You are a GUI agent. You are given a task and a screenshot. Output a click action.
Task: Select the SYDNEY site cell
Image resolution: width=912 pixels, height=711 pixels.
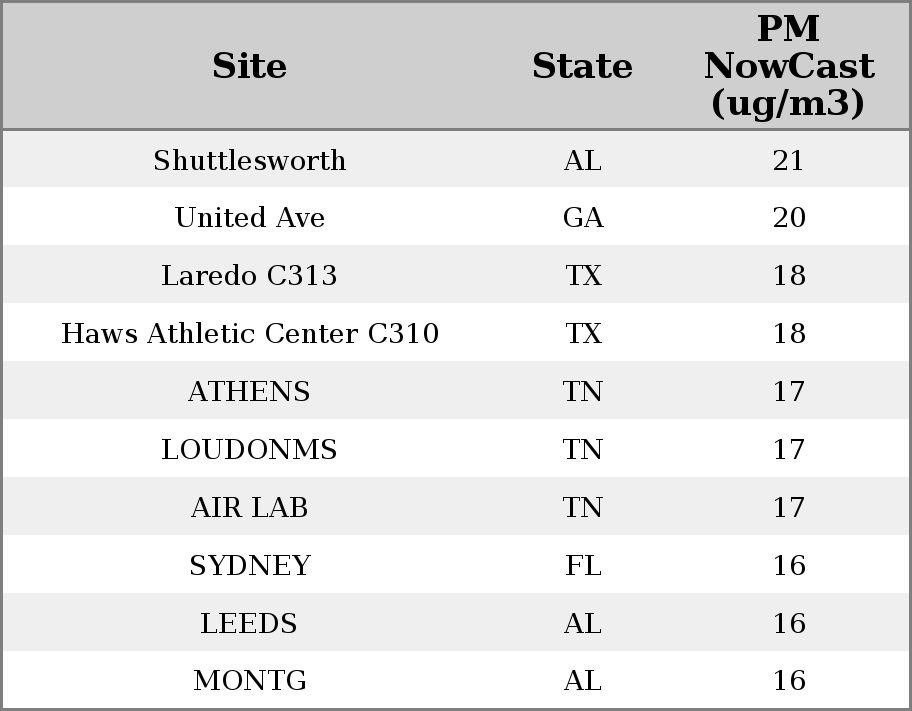250,565
